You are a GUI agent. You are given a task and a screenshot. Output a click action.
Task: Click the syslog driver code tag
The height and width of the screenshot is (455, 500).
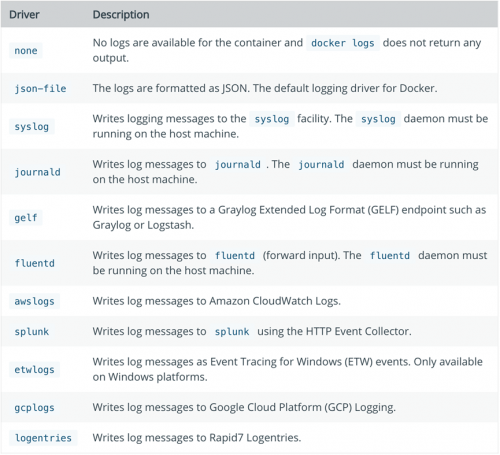point(32,127)
